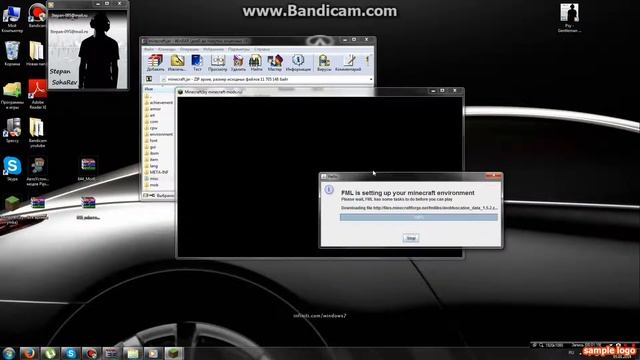Click the FML download progress bar

tap(419, 218)
